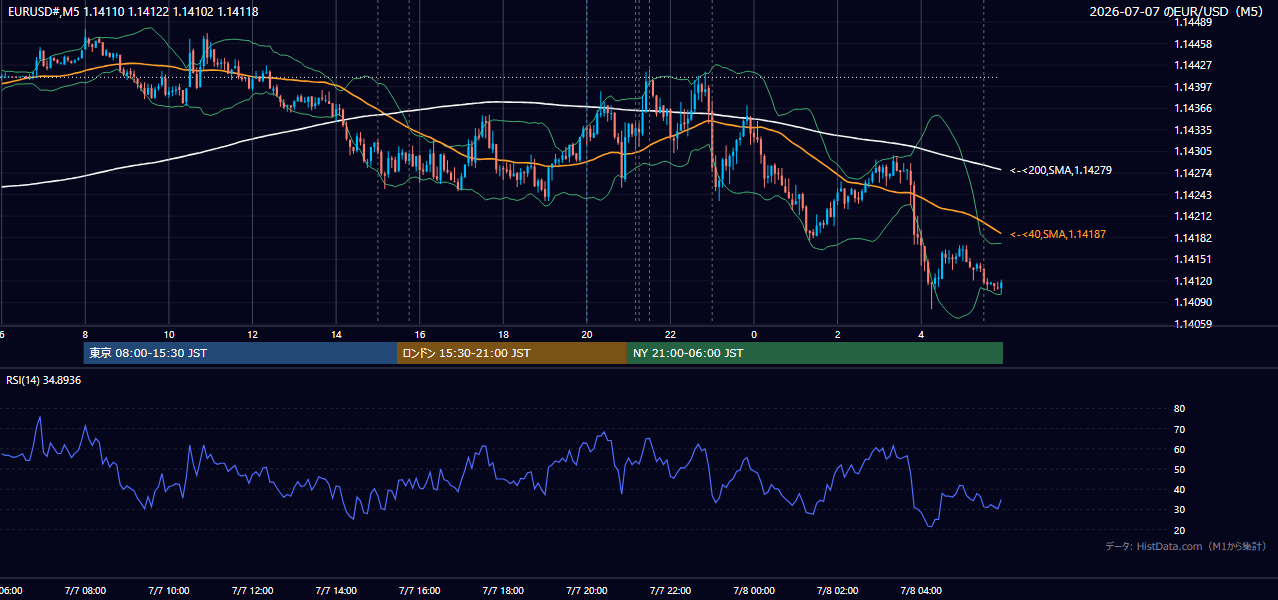1278x600 pixels.
Task: Click RSI scale value 30
Action: point(1179,510)
